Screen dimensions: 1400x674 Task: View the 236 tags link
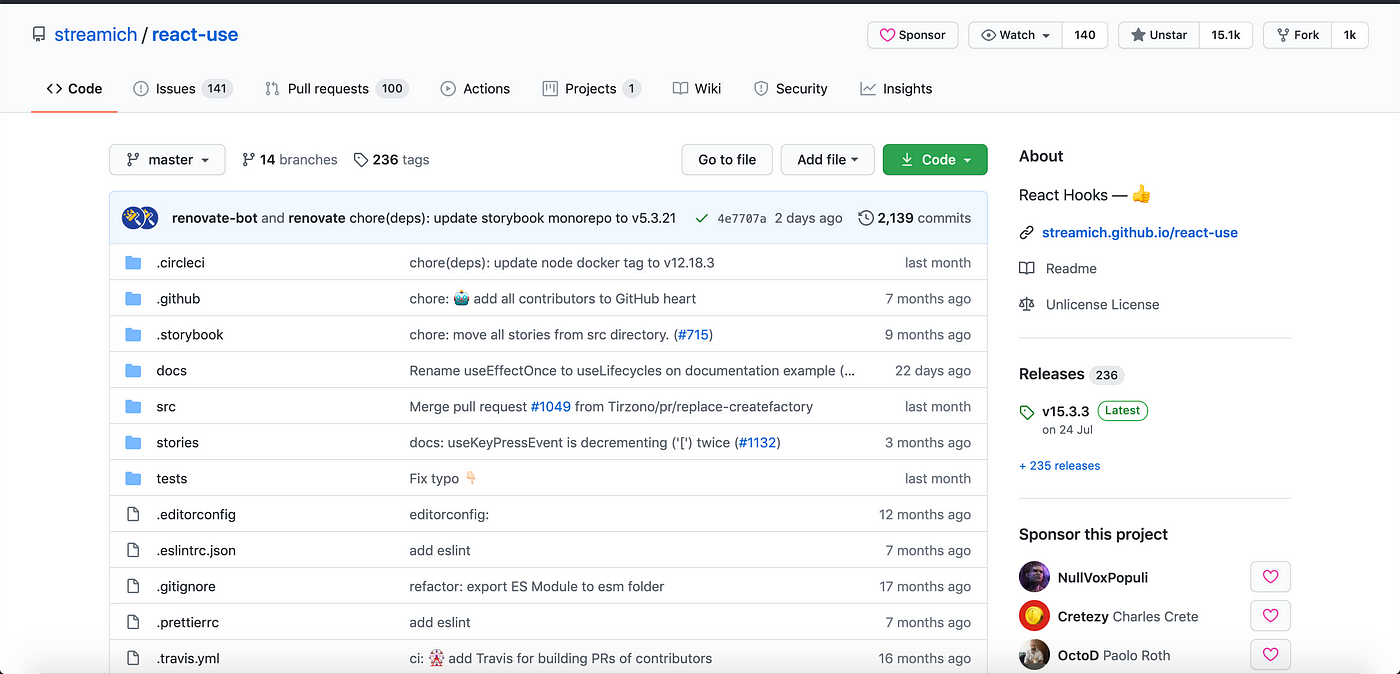click(391, 160)
